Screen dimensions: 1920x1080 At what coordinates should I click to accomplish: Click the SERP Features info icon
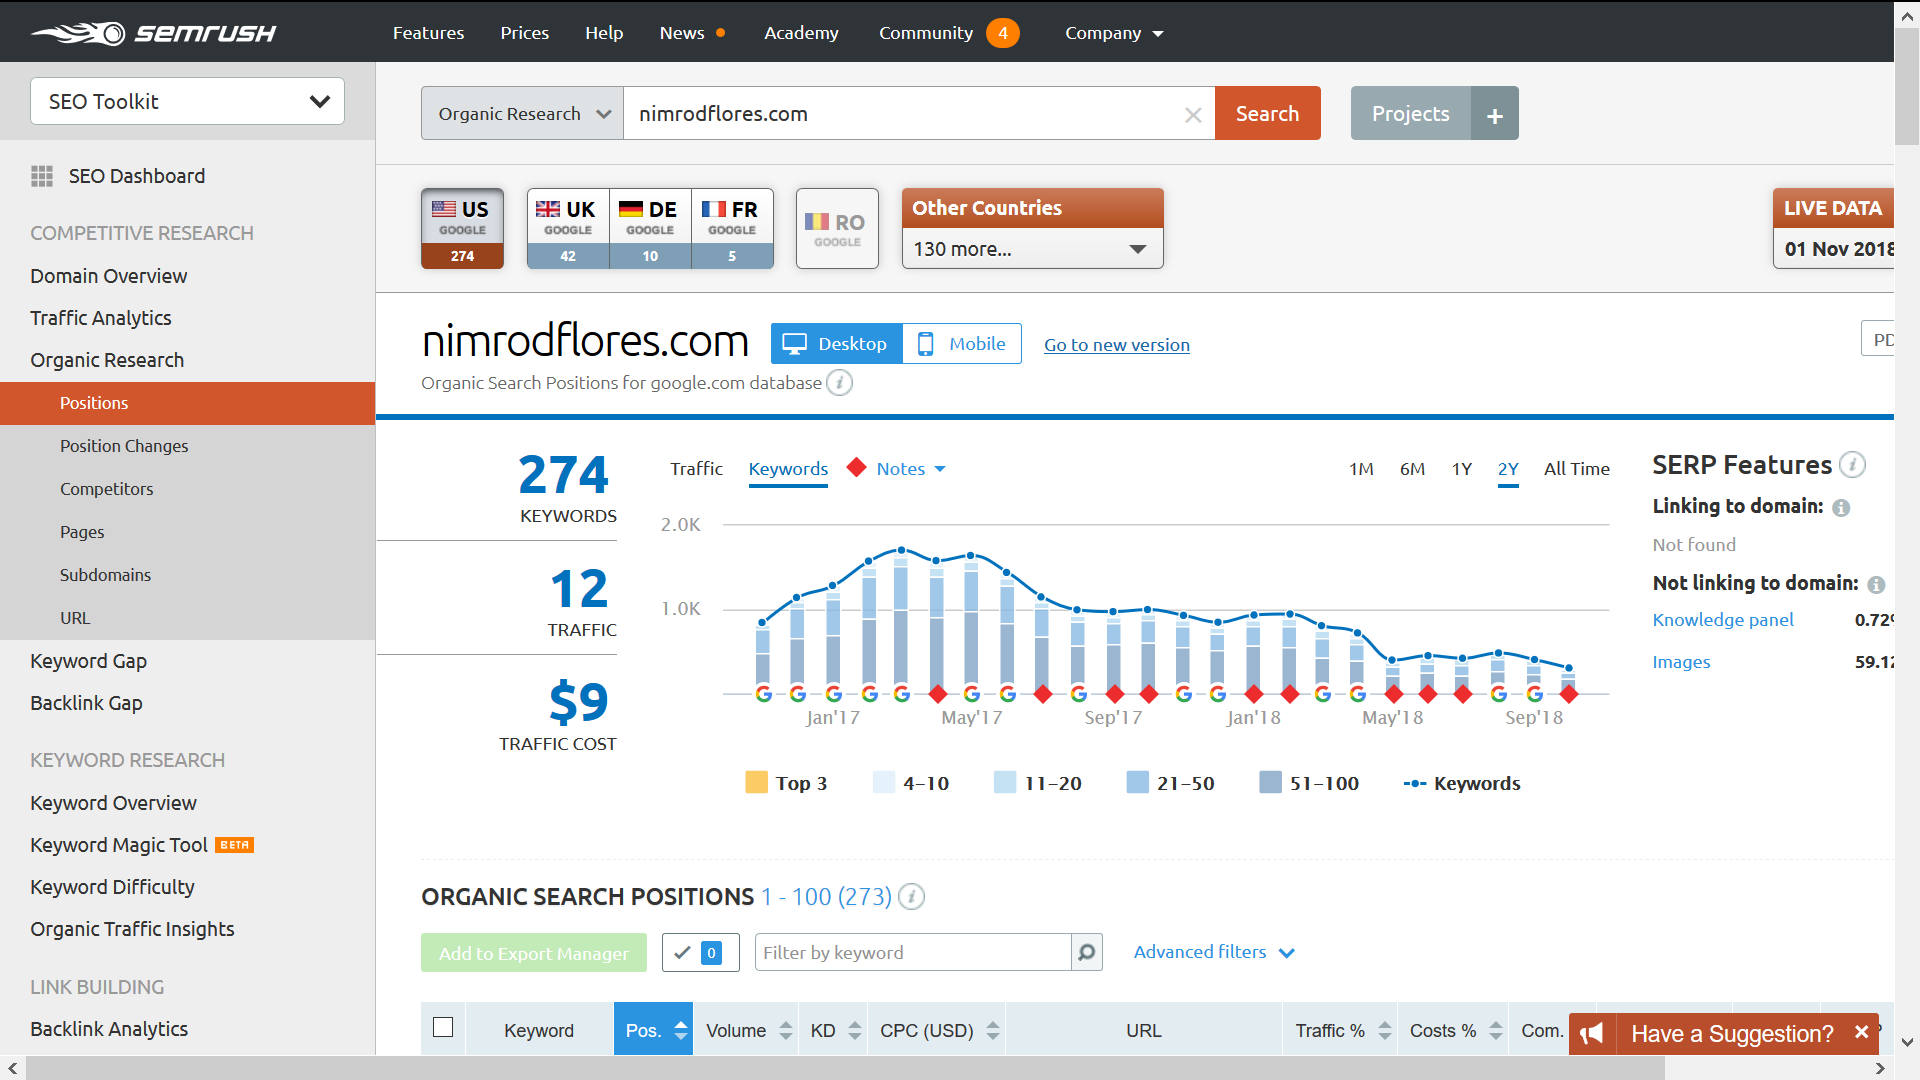pyautogui.click(x=1853, y=465)
